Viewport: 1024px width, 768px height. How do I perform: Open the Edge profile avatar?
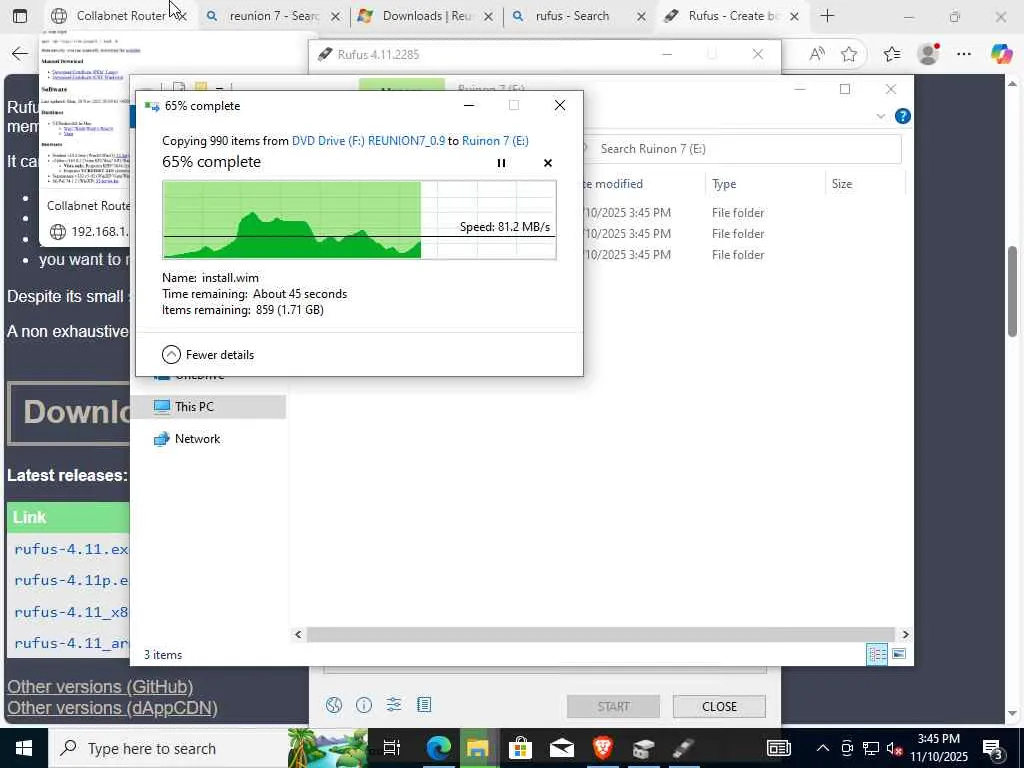[928, 54]
